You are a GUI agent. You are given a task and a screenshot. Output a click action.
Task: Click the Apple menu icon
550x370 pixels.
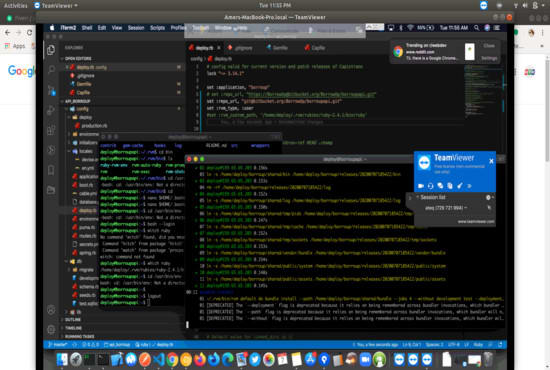[x=52, y=28]
